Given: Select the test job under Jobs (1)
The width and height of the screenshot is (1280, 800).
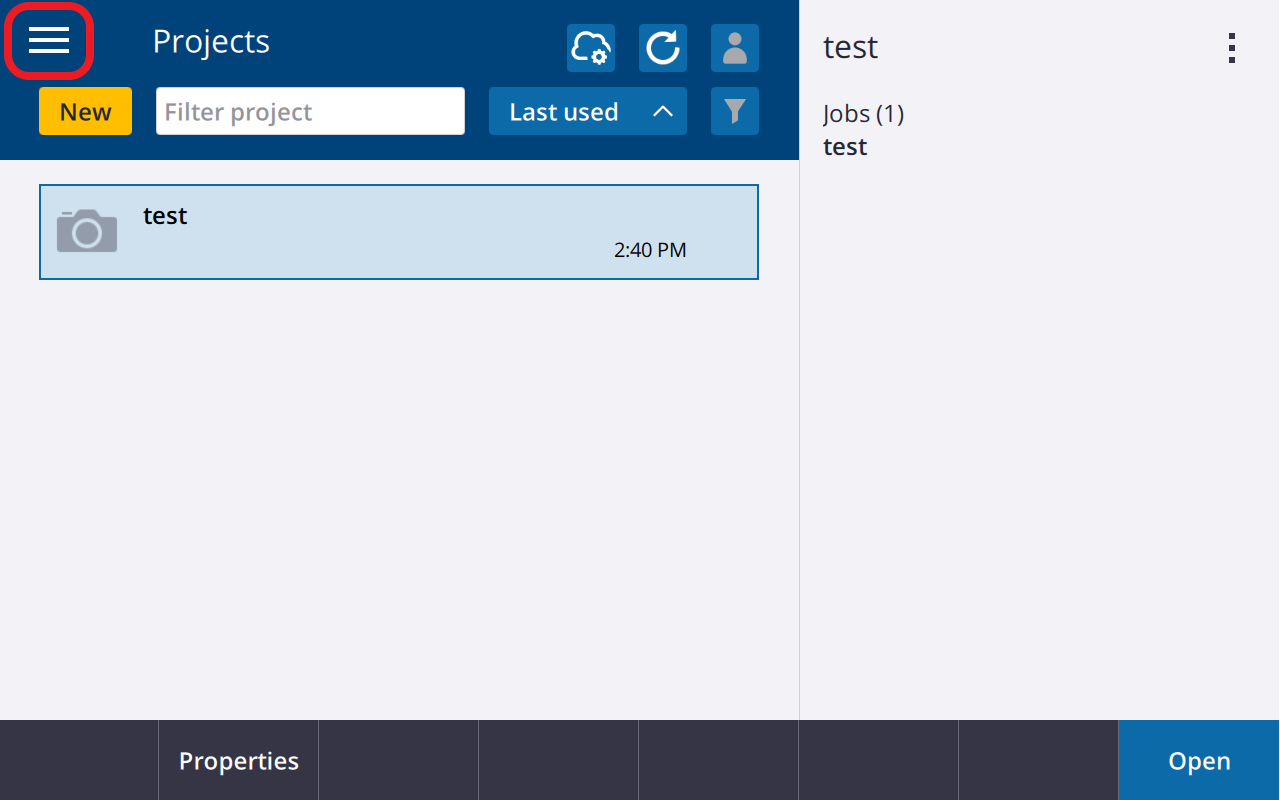Looking at the screenshot, I should [x=845, y=147].
